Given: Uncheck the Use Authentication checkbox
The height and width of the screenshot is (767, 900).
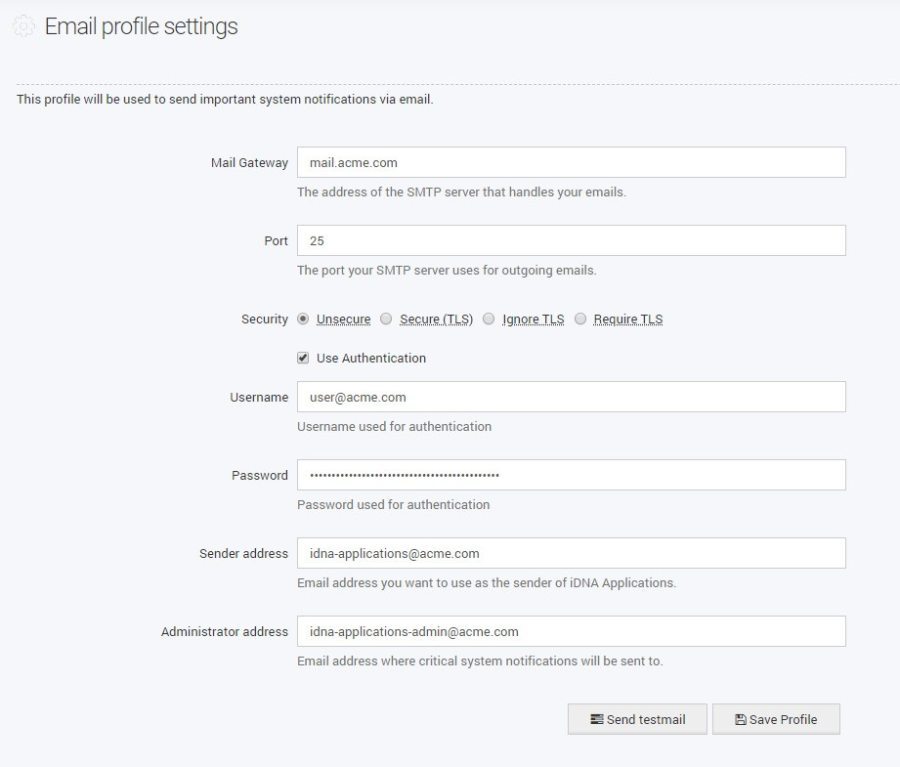Looking at the screenshot, I should pyautogui.click(x=303, y=358).
